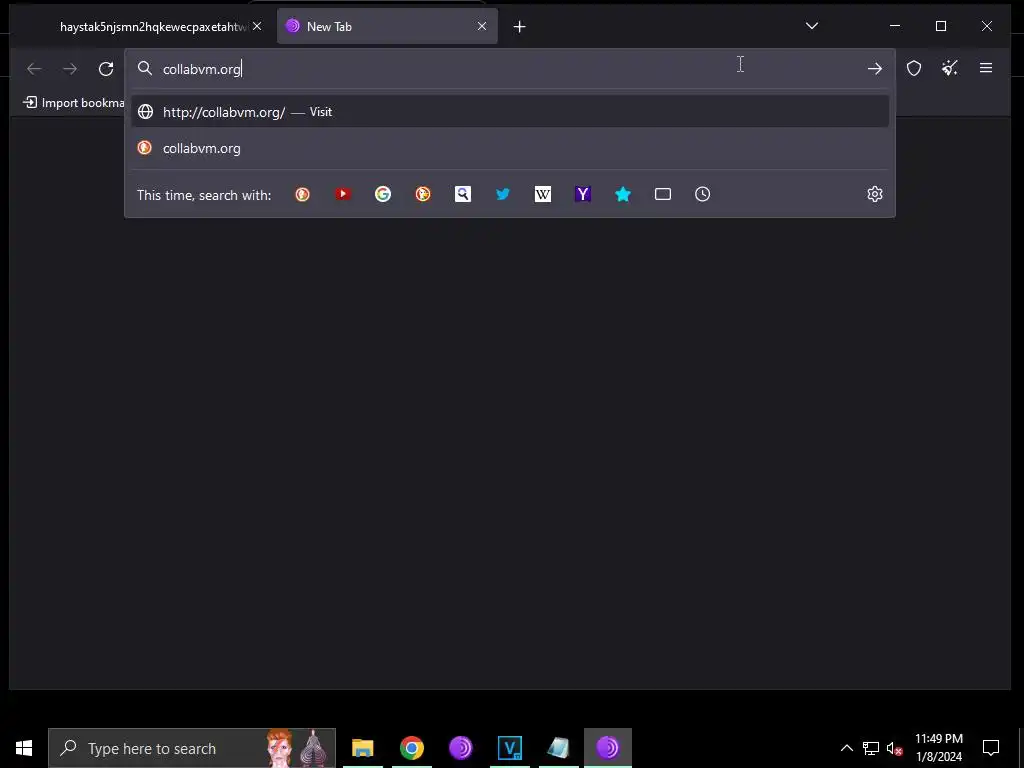The width and height of the screenshot is (1024, 768).
Task: Search with Twitter bird icon
Action: click(x=503, y=194)
